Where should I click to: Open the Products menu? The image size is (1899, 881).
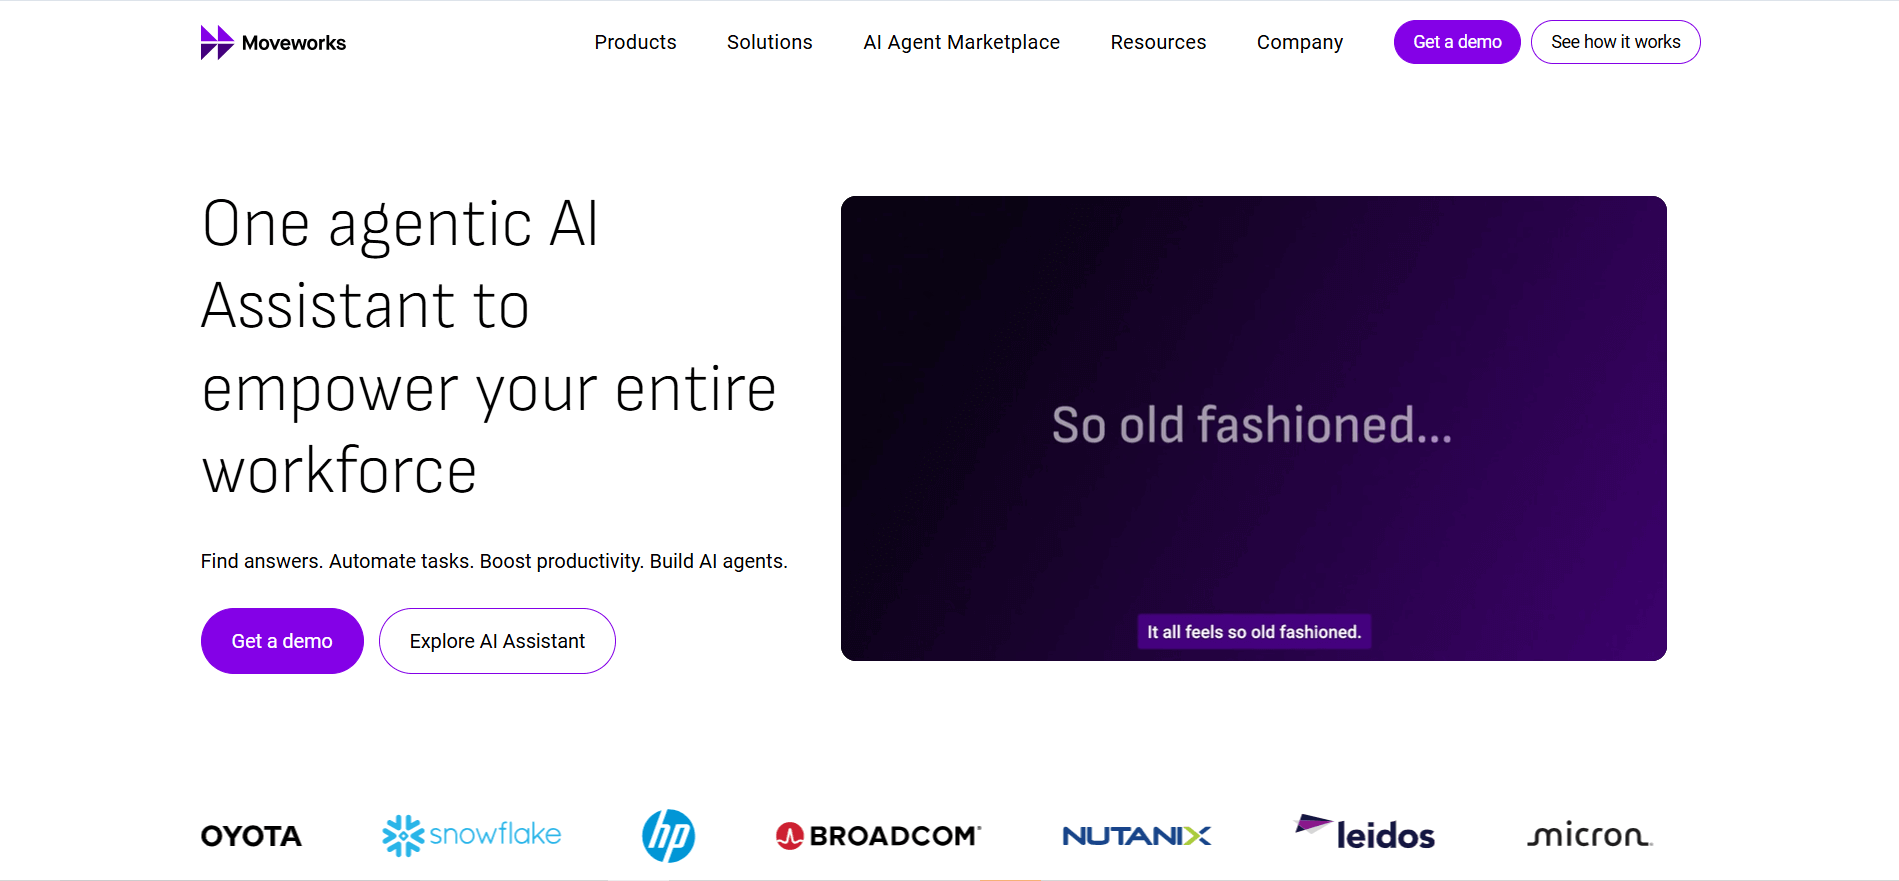click(x=635, y=42)
